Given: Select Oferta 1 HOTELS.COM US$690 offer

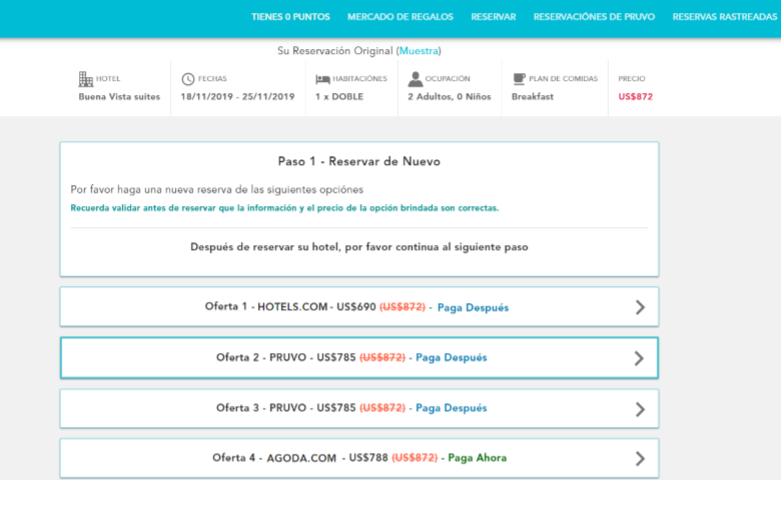Looking at the screenshot, I should [359, 307].
